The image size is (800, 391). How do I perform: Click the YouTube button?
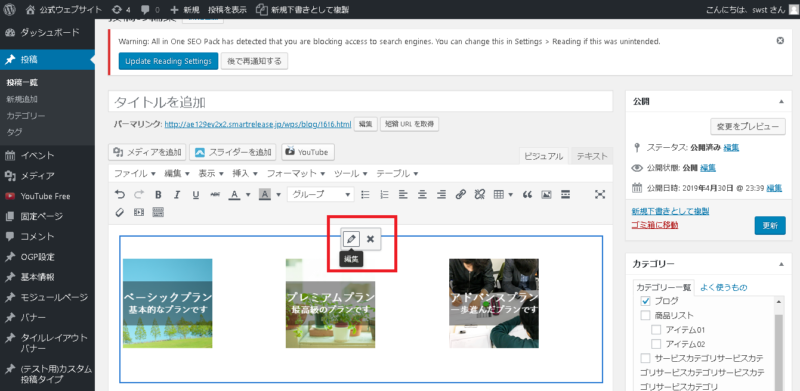pos(308,152)
